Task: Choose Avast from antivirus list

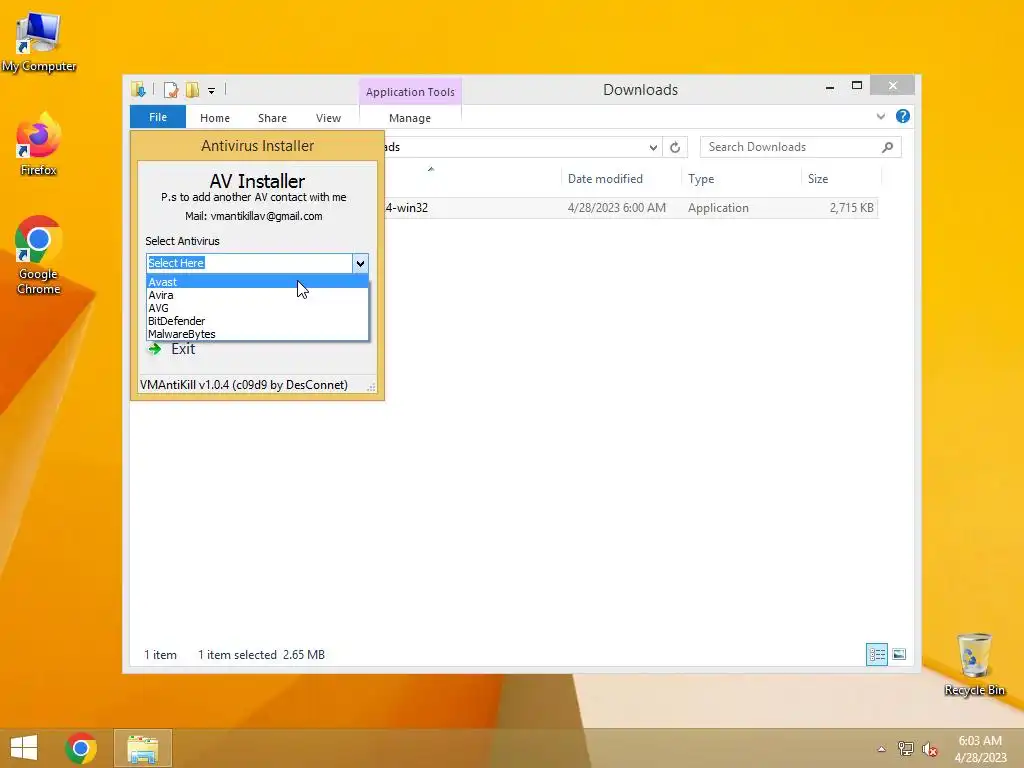Action: pyautogui.click(x=257, y=282)
